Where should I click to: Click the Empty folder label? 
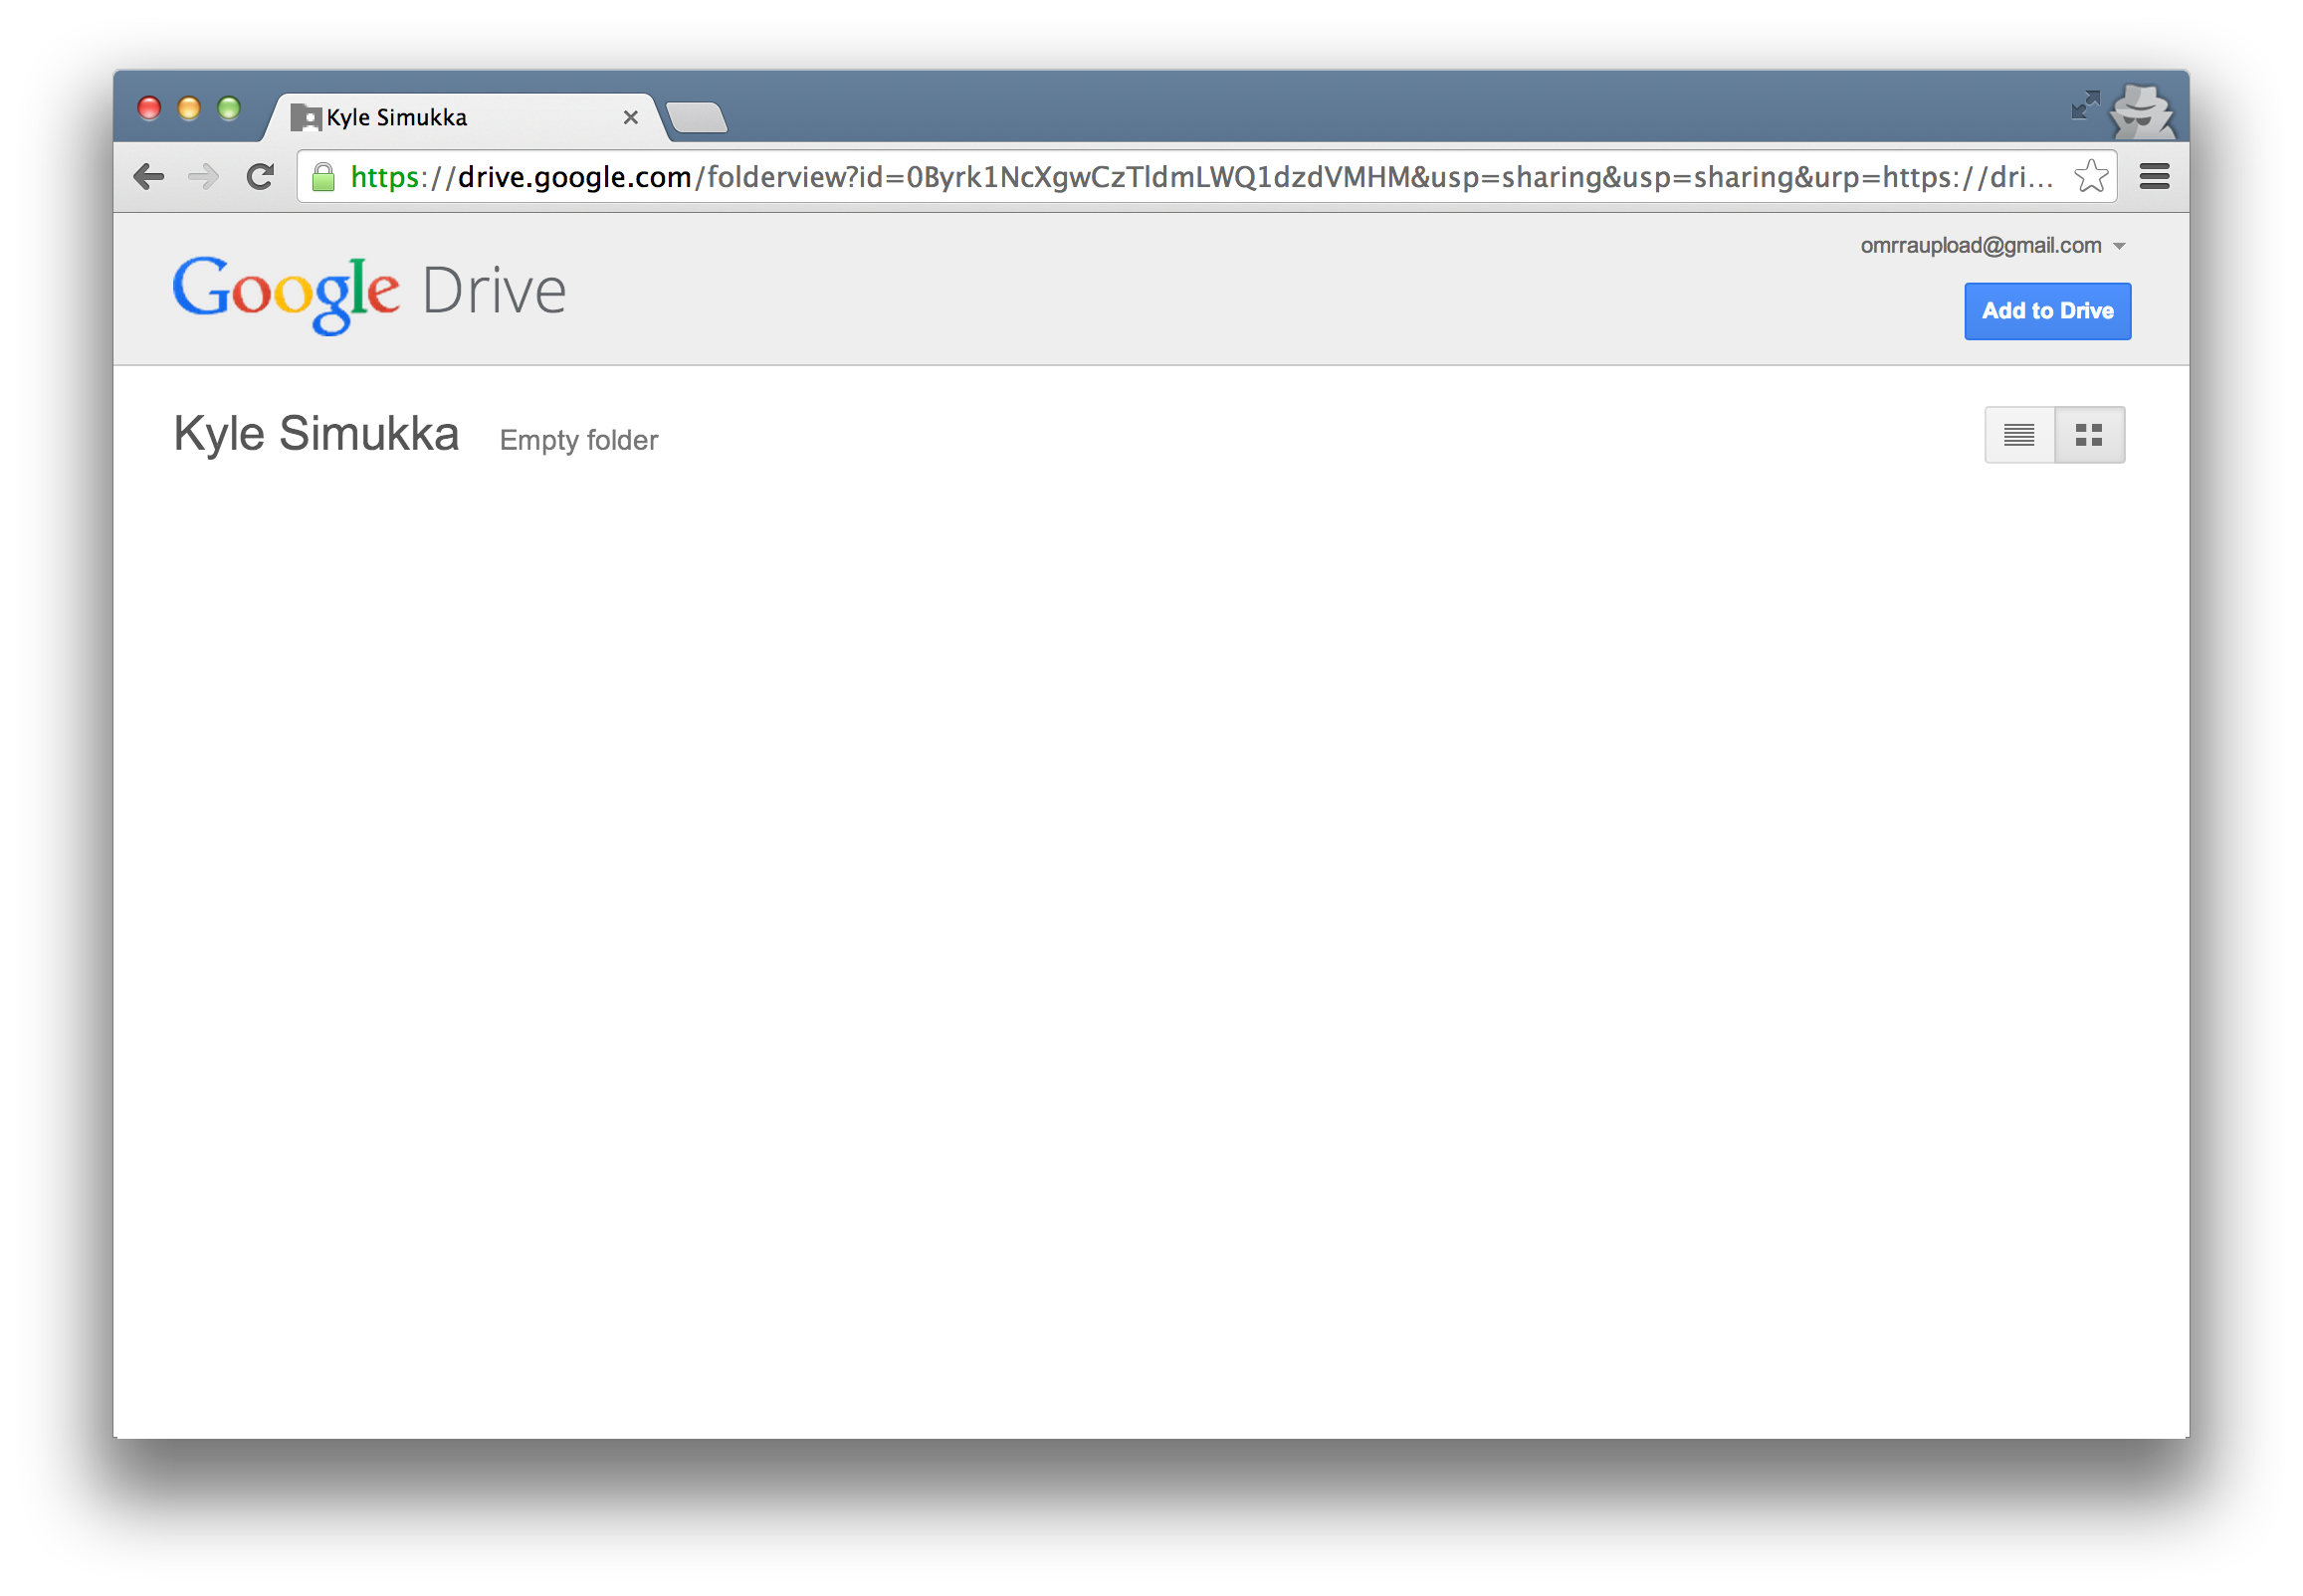pyautogui.click(x=579, y=440)
